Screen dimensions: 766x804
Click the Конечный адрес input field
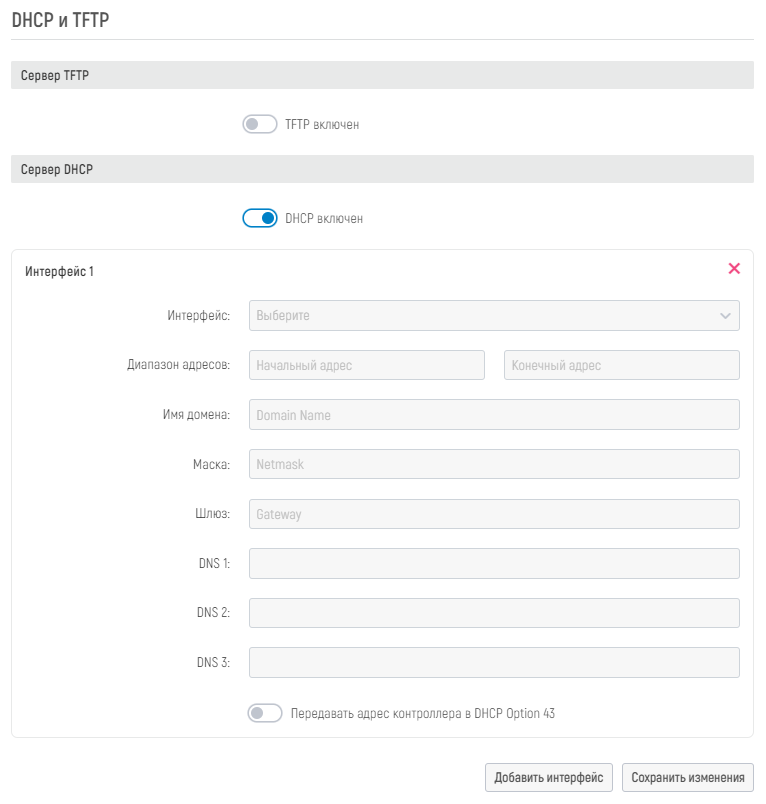[621, 365]
